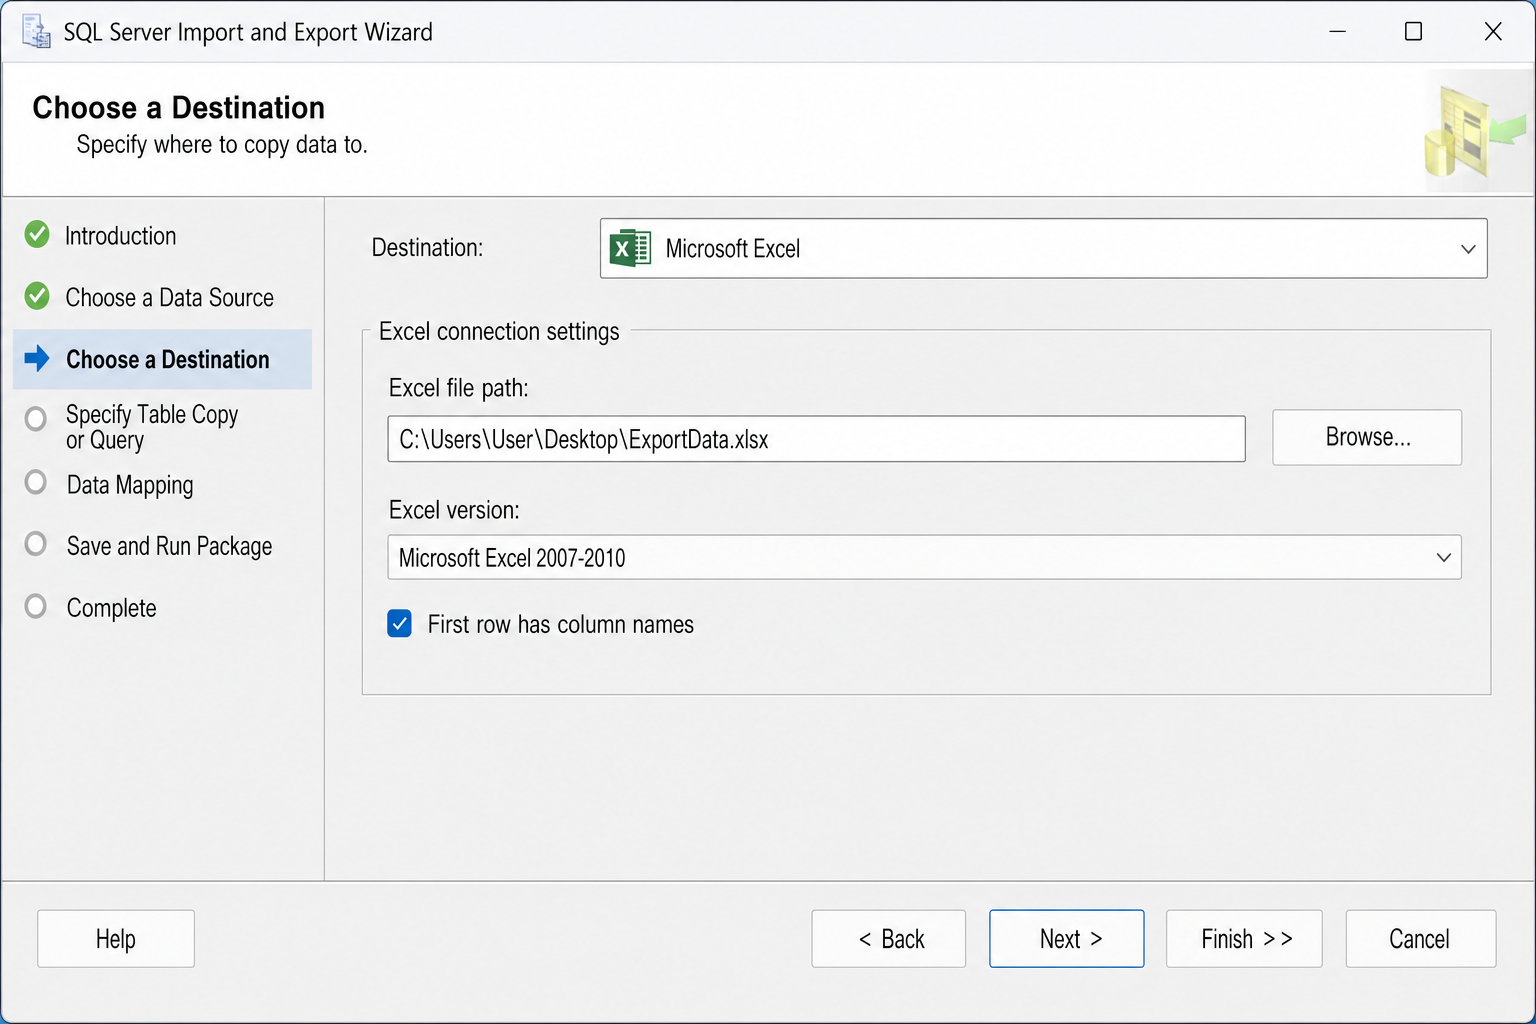Viewport: 1536px width, 1024px height.
Task: Open the Destination dropdown arrow
Action: 1467,249
